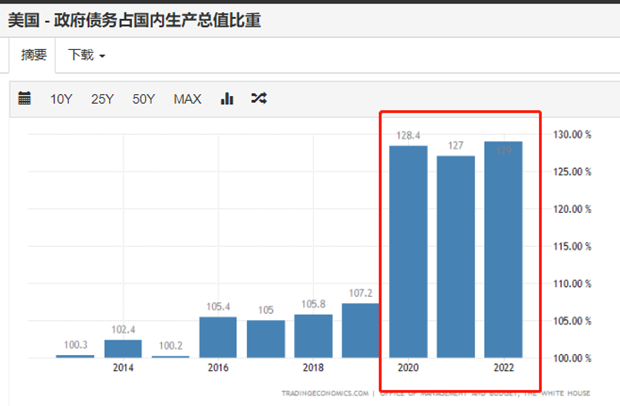Click the 2018 bar labeled 105.8
The height and width of the screenshot is (406, 620).
[x=313, y=336]
